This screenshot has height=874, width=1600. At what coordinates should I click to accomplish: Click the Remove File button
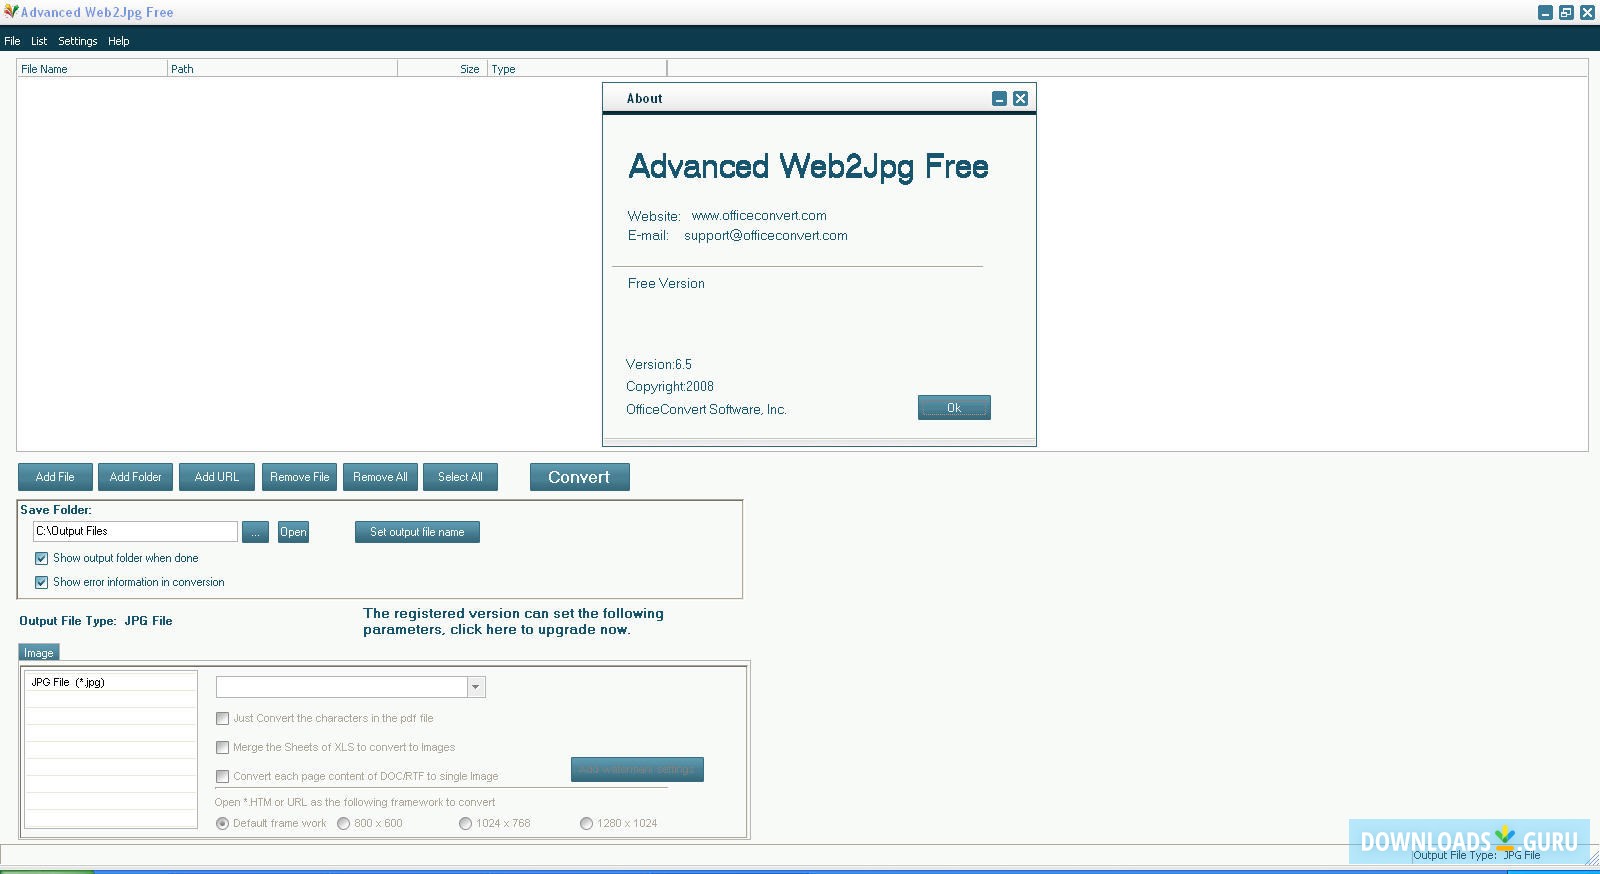[x=300, y=477]
